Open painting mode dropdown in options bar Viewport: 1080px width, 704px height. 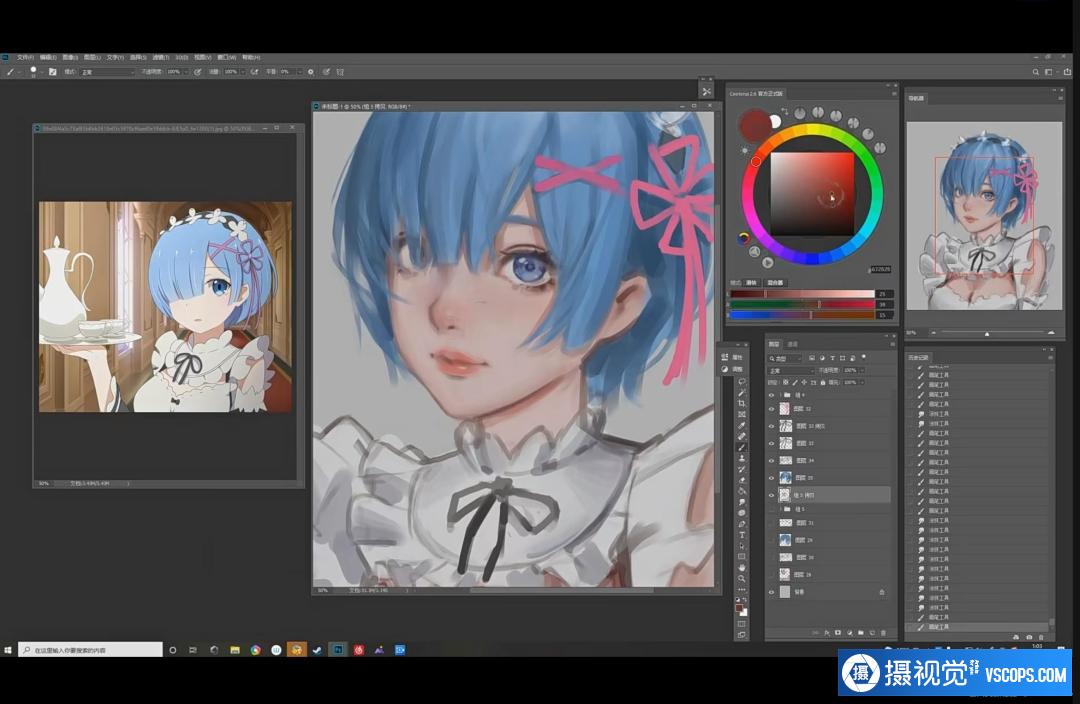pos(107,72)
